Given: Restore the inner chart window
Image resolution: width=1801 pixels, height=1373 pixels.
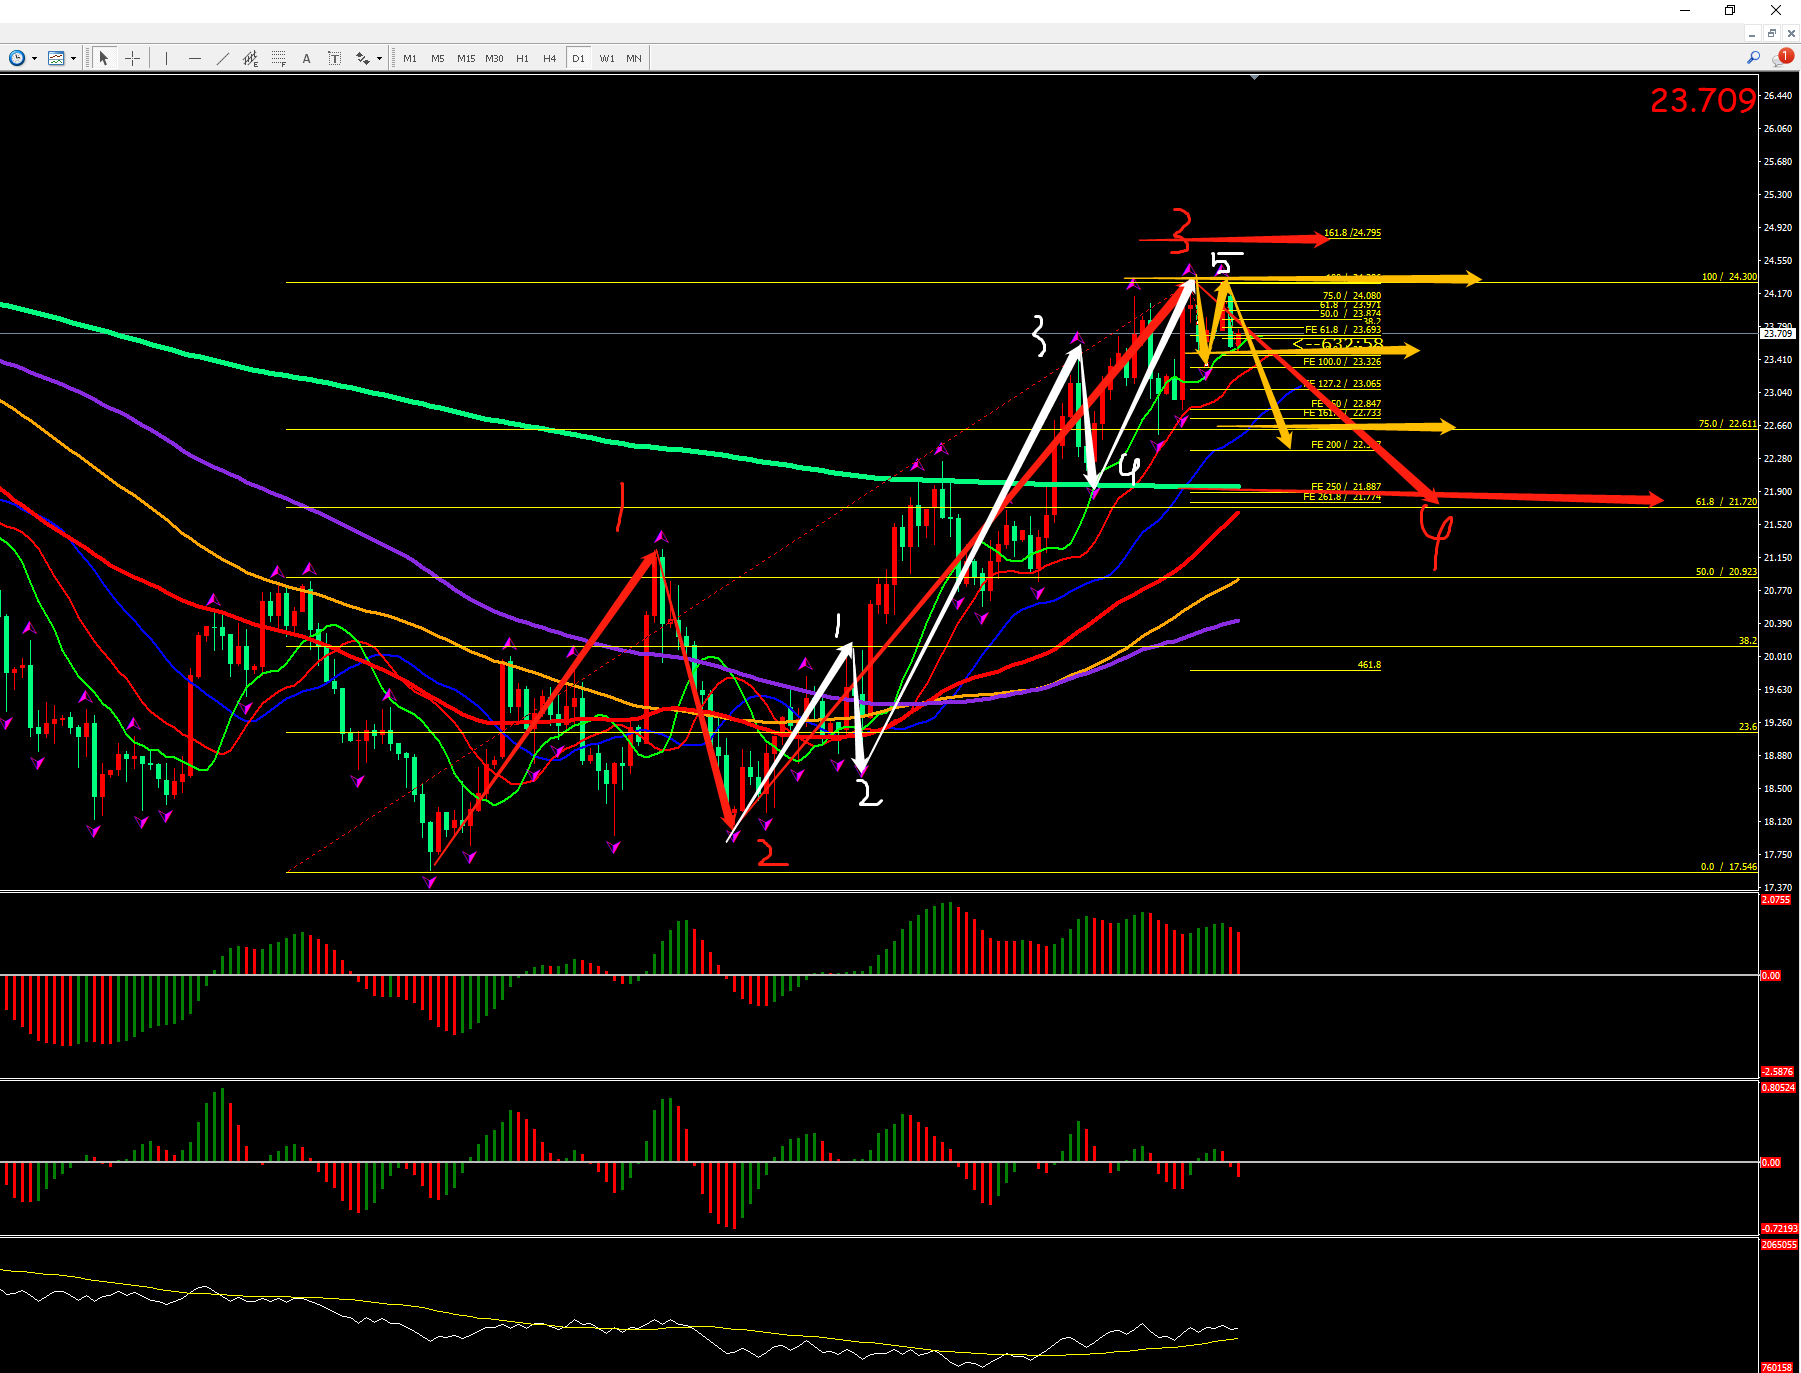Looking at the screenshot, I should (x=1772, y=33).
